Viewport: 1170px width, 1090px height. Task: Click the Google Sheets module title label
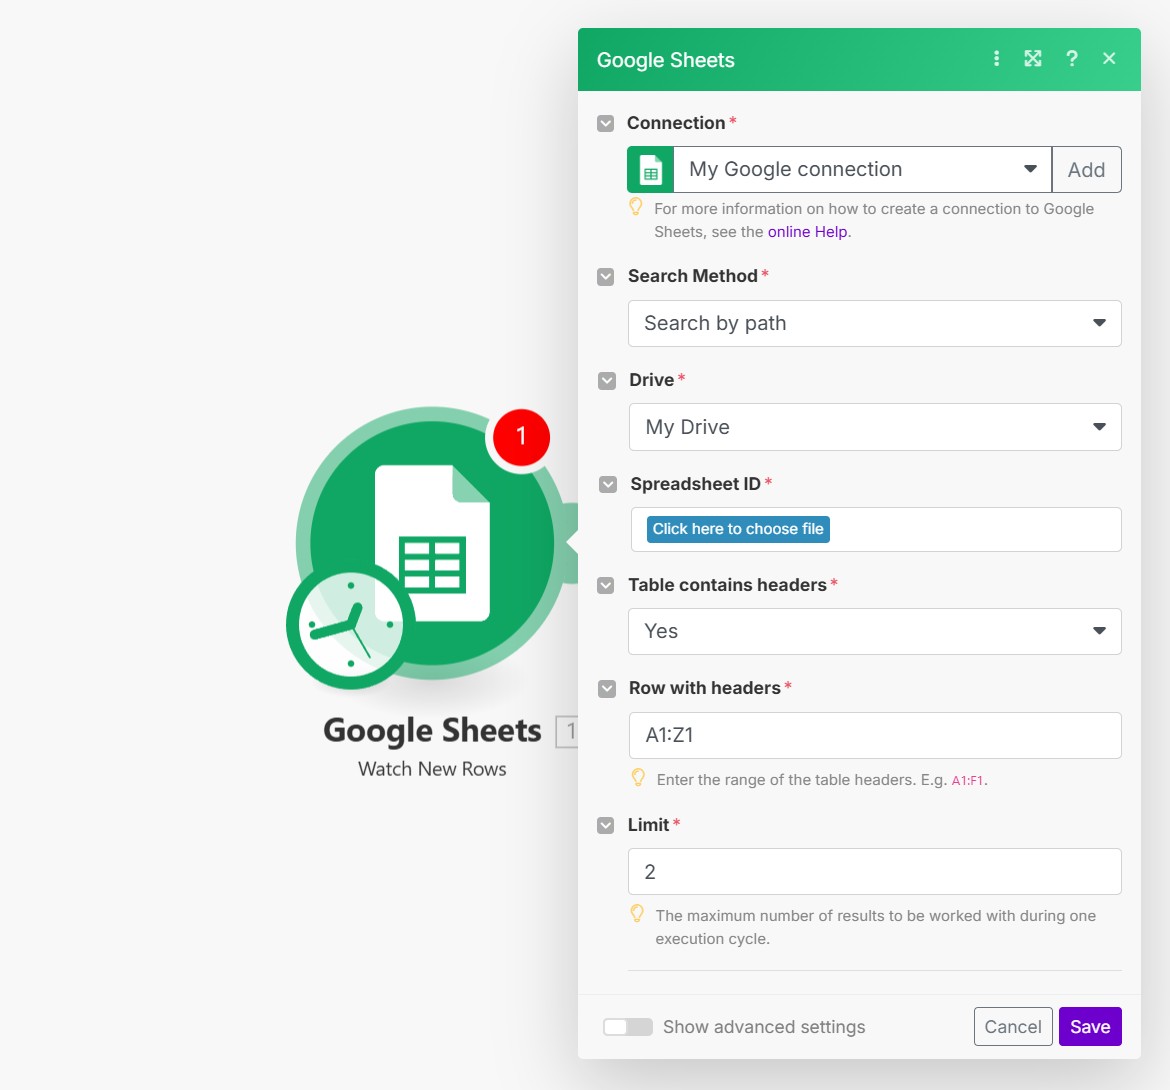pyautogui.click(x=433, y=730)
